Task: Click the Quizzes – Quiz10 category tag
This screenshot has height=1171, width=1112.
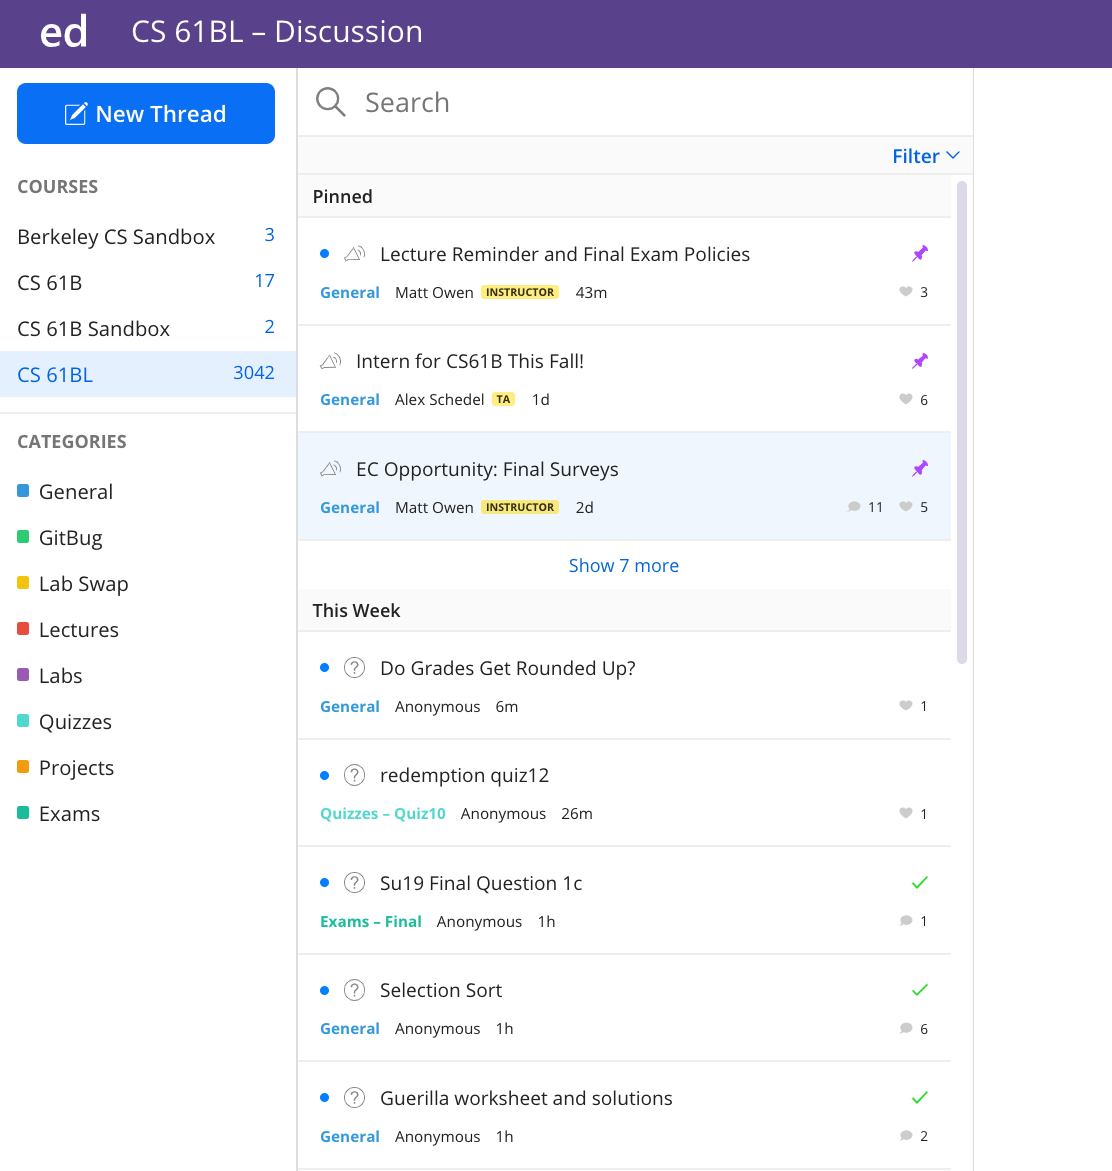Action: (383, 814)
